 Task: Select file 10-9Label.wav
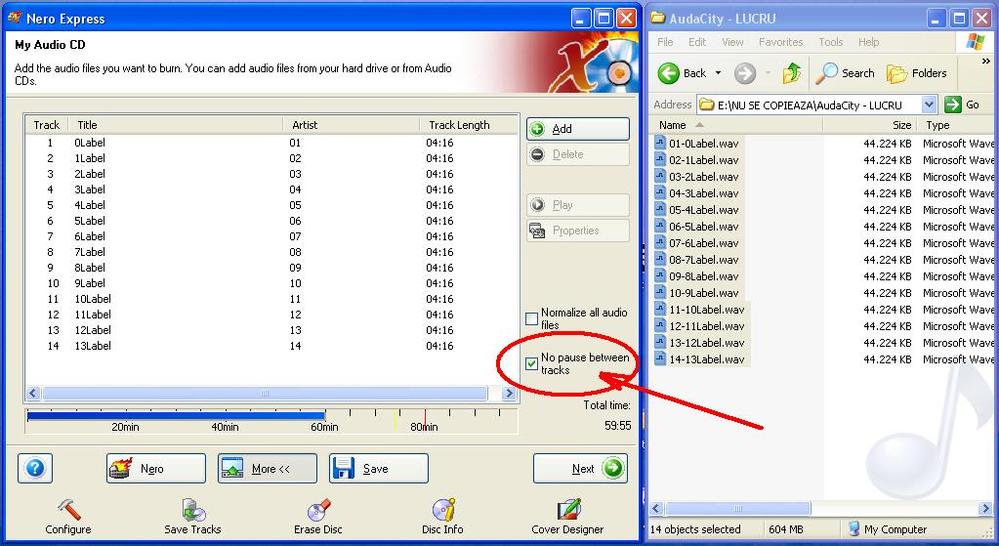point(703,293)
